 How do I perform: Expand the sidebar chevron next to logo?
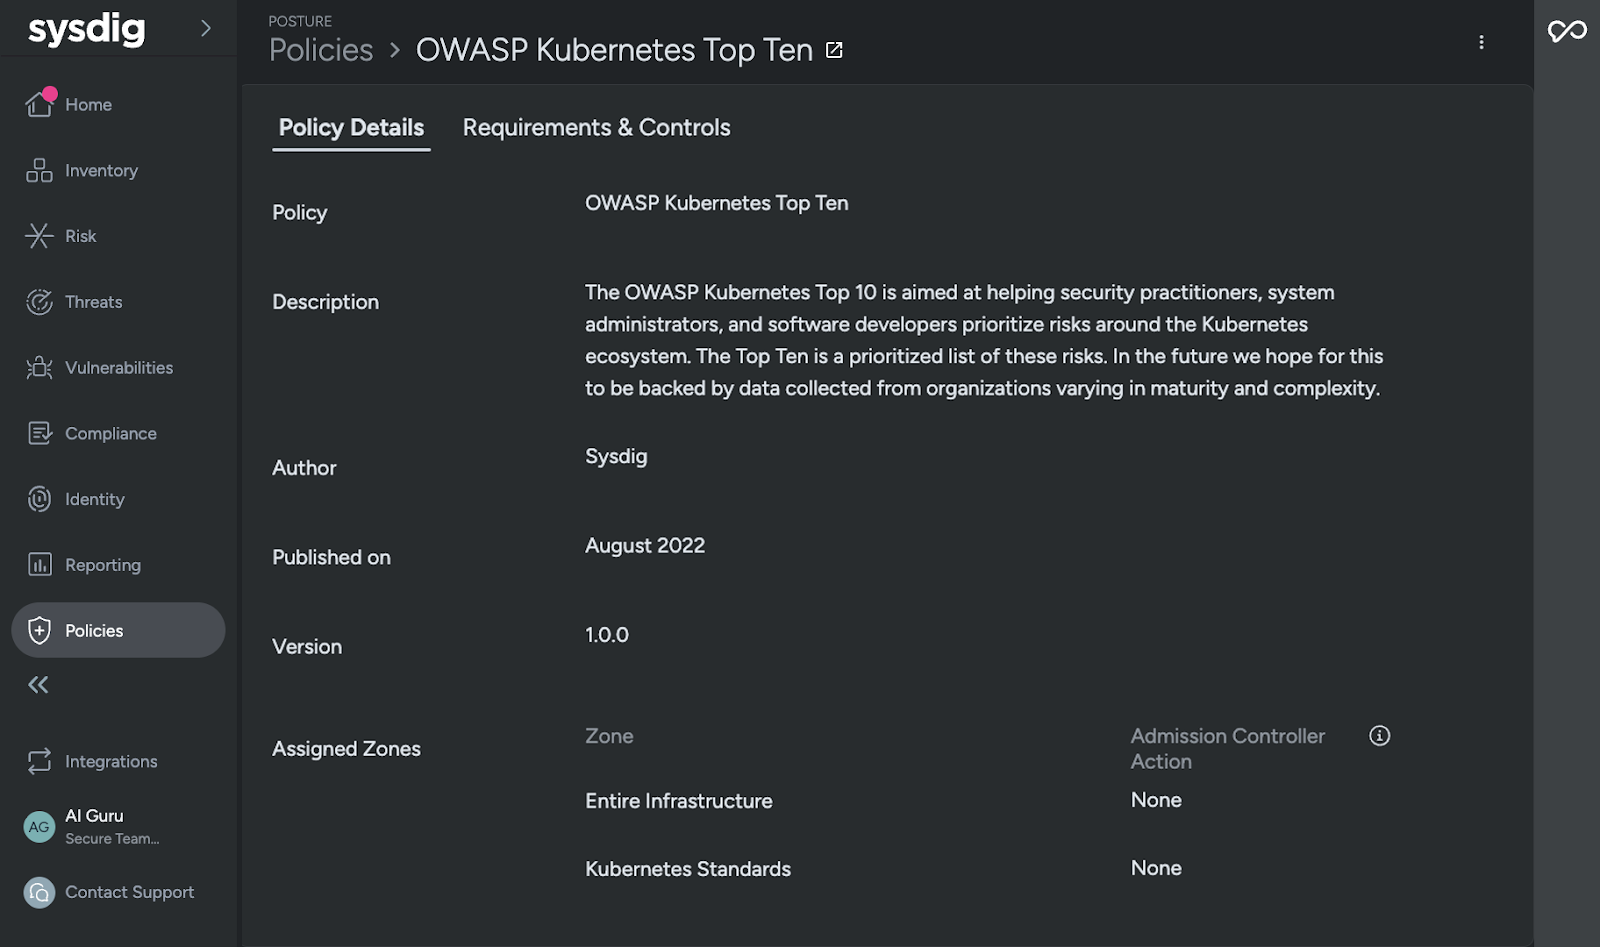pyautogui.click(x=205, y=28)
